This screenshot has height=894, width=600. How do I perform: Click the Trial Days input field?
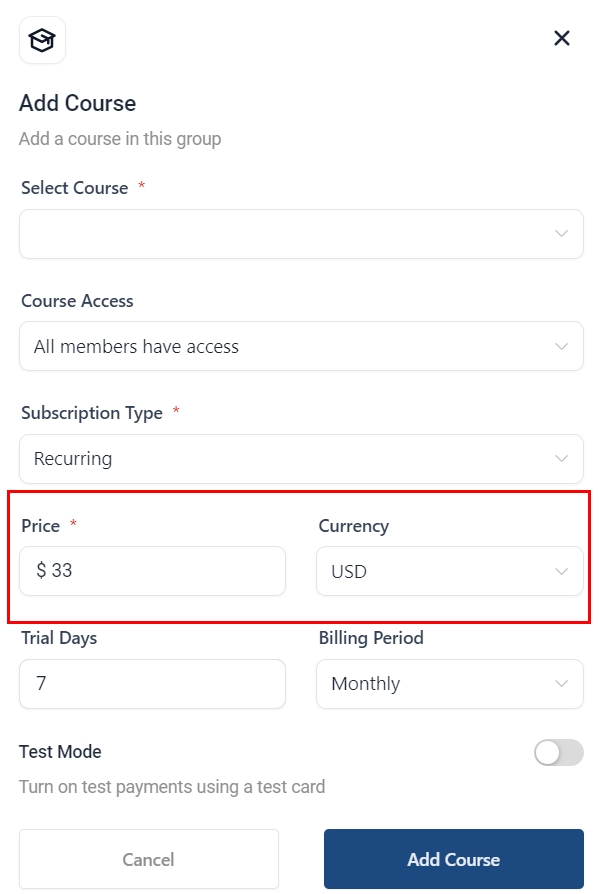152,684
